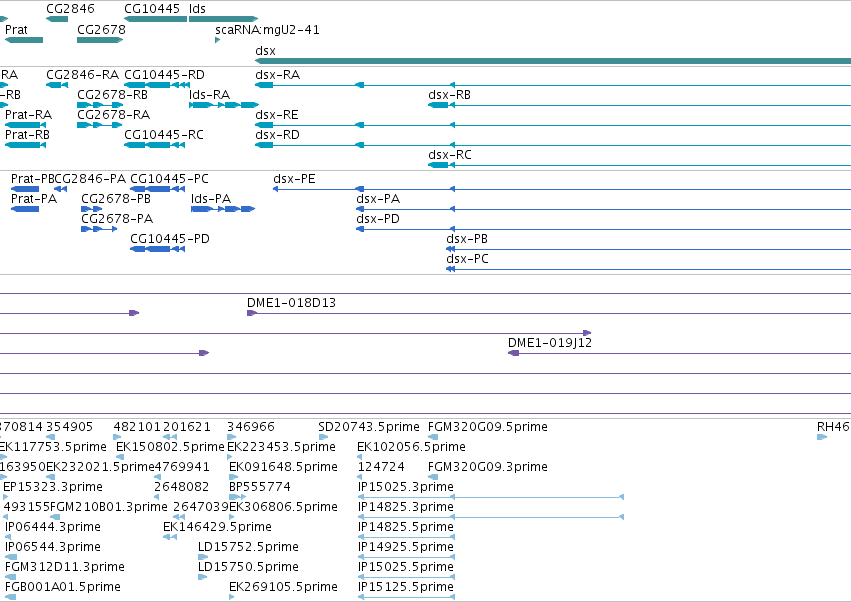Select EST IP14825.3prime label
The height and width of the screenshot is (602, 851).
click(405, 507)
